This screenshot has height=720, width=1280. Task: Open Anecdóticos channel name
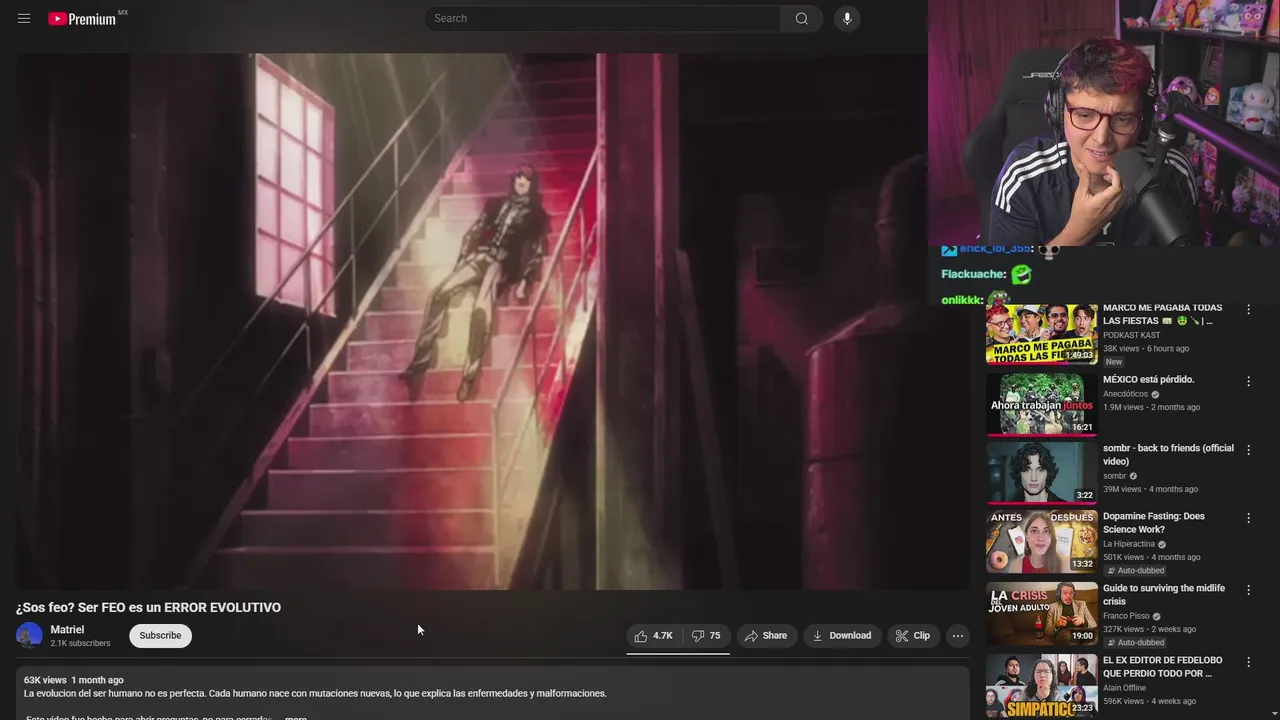point(1126,394)
